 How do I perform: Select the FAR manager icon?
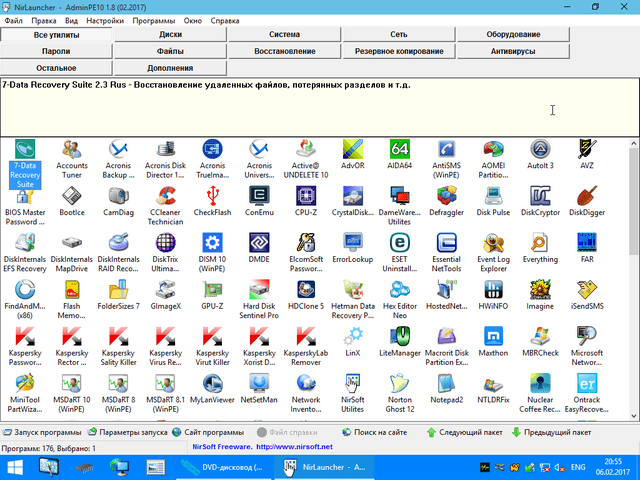(x=586, y=245)
